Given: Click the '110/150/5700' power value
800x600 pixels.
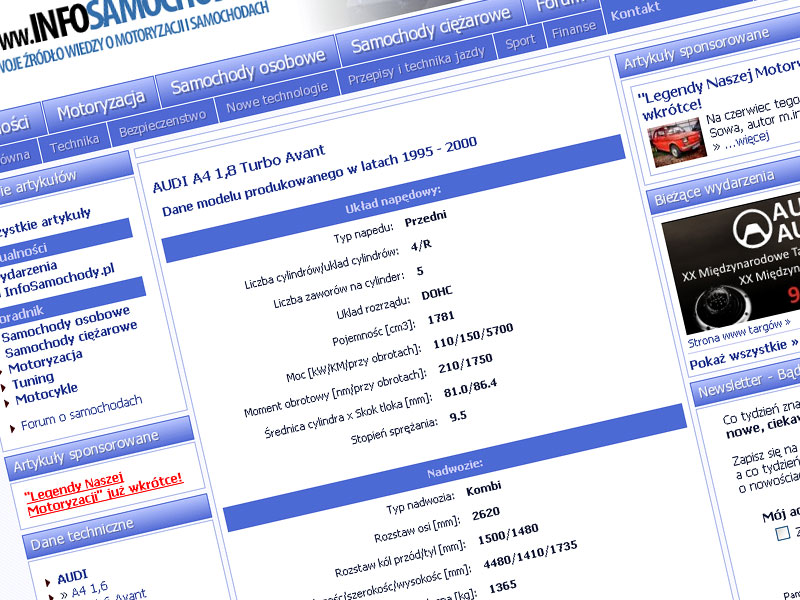Looking at the screenshot, I should pos(473,336).
